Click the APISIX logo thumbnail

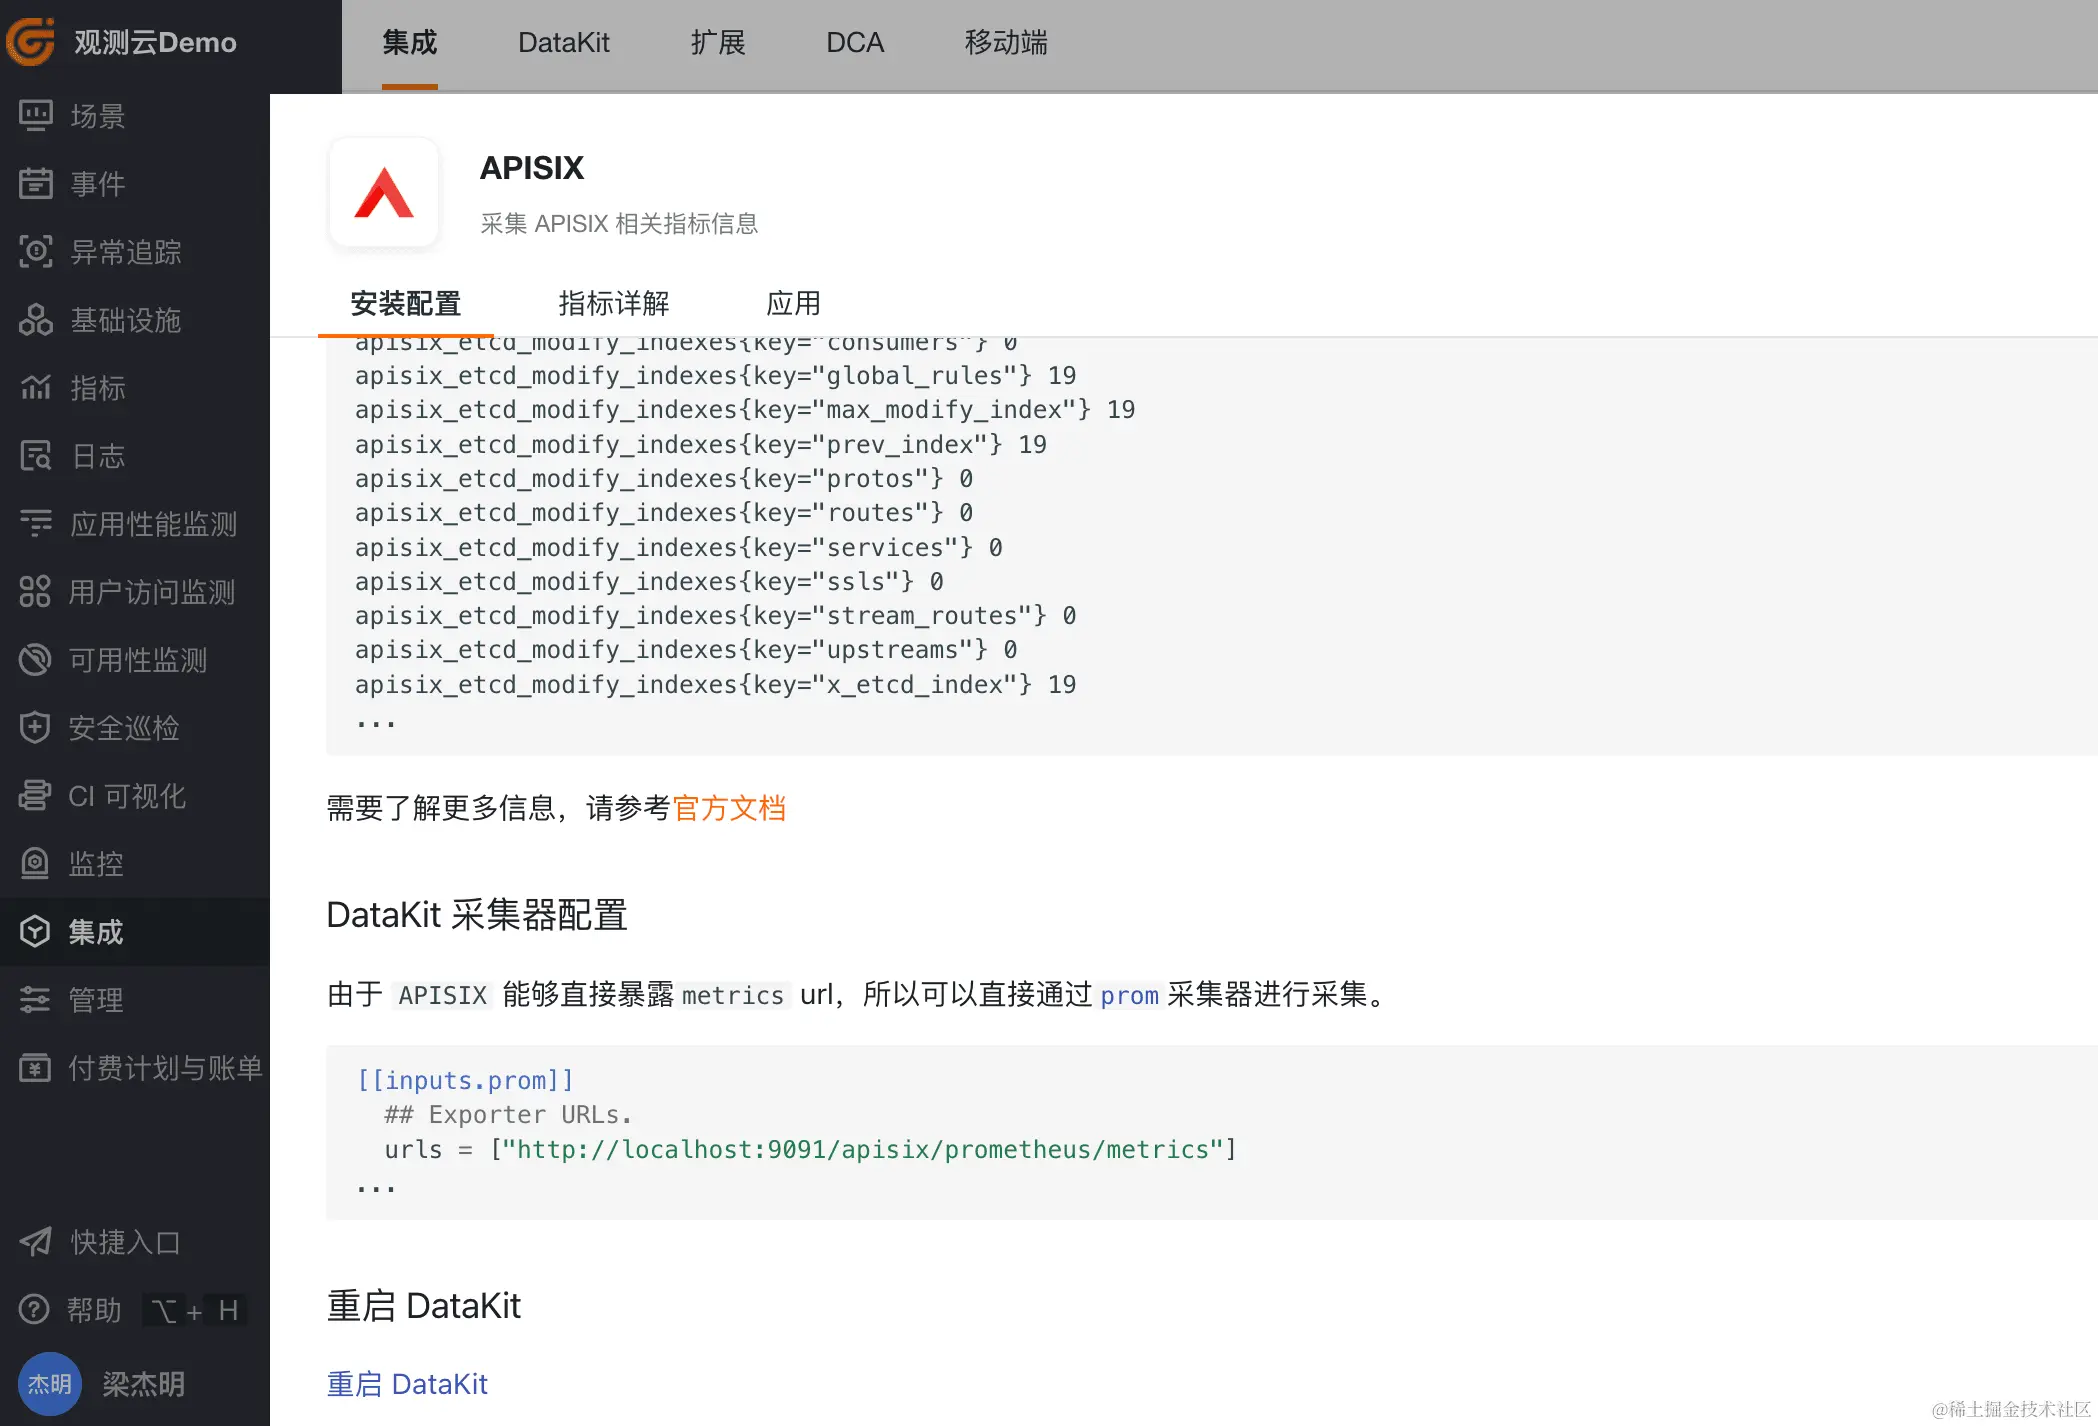[384, 193]
